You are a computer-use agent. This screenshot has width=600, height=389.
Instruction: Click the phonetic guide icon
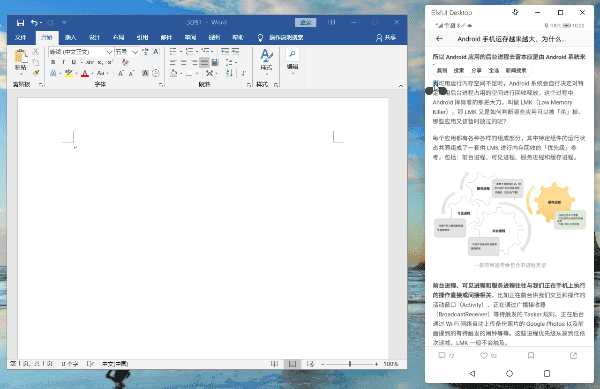pyautogui.click(x=145, y=51)
